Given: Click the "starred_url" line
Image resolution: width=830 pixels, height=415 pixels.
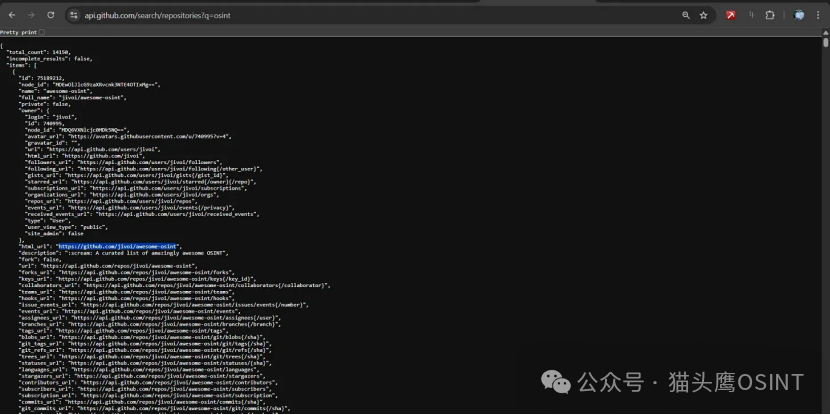Looking at the screenshot, I should tap(141, 182).
